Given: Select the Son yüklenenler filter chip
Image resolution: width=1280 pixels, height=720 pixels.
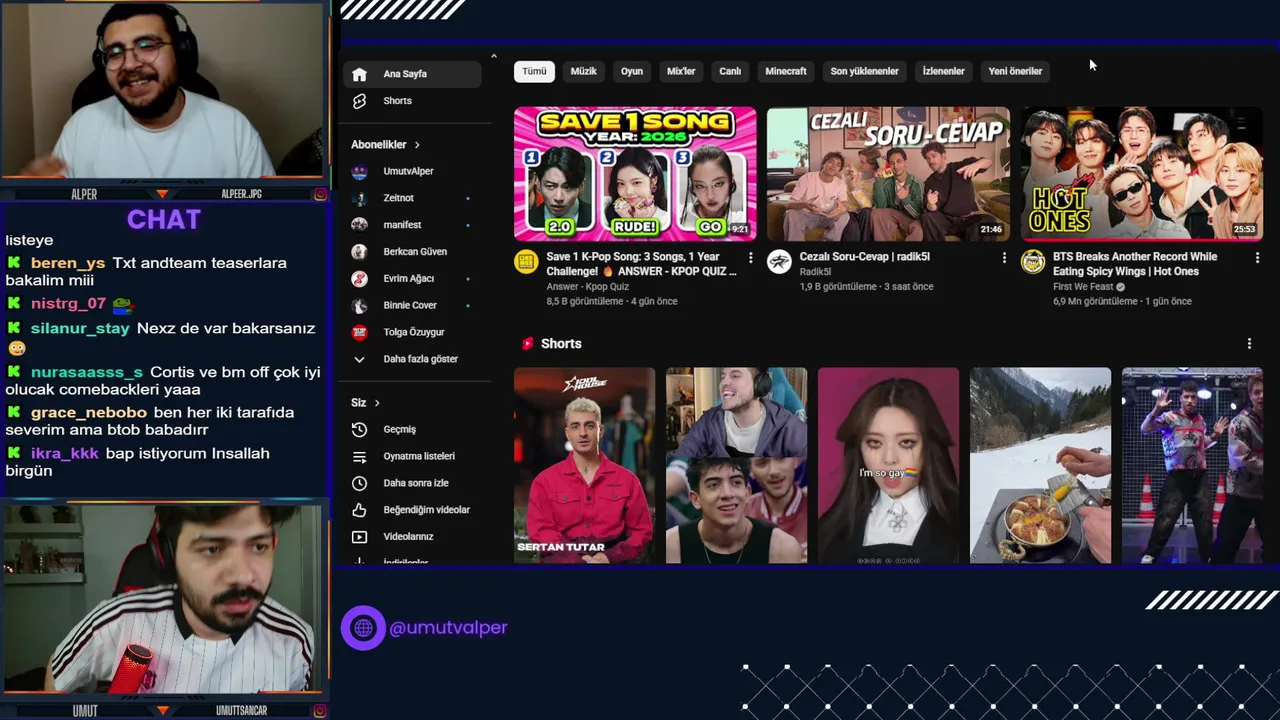Looking at the screenshot, I should 864,71.
